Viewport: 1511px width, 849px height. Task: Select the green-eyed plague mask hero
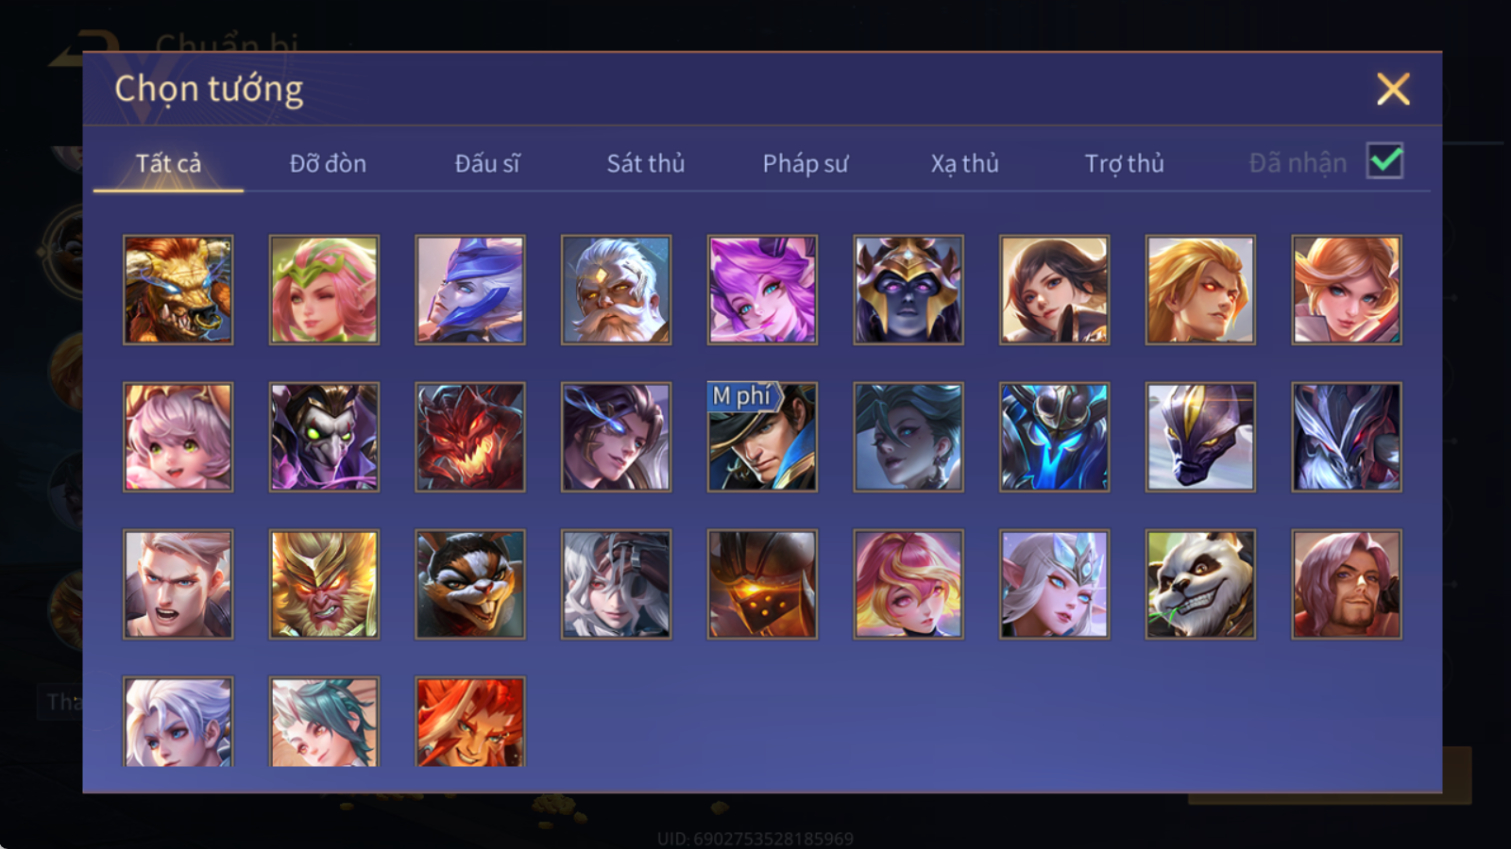click(324, 437)
